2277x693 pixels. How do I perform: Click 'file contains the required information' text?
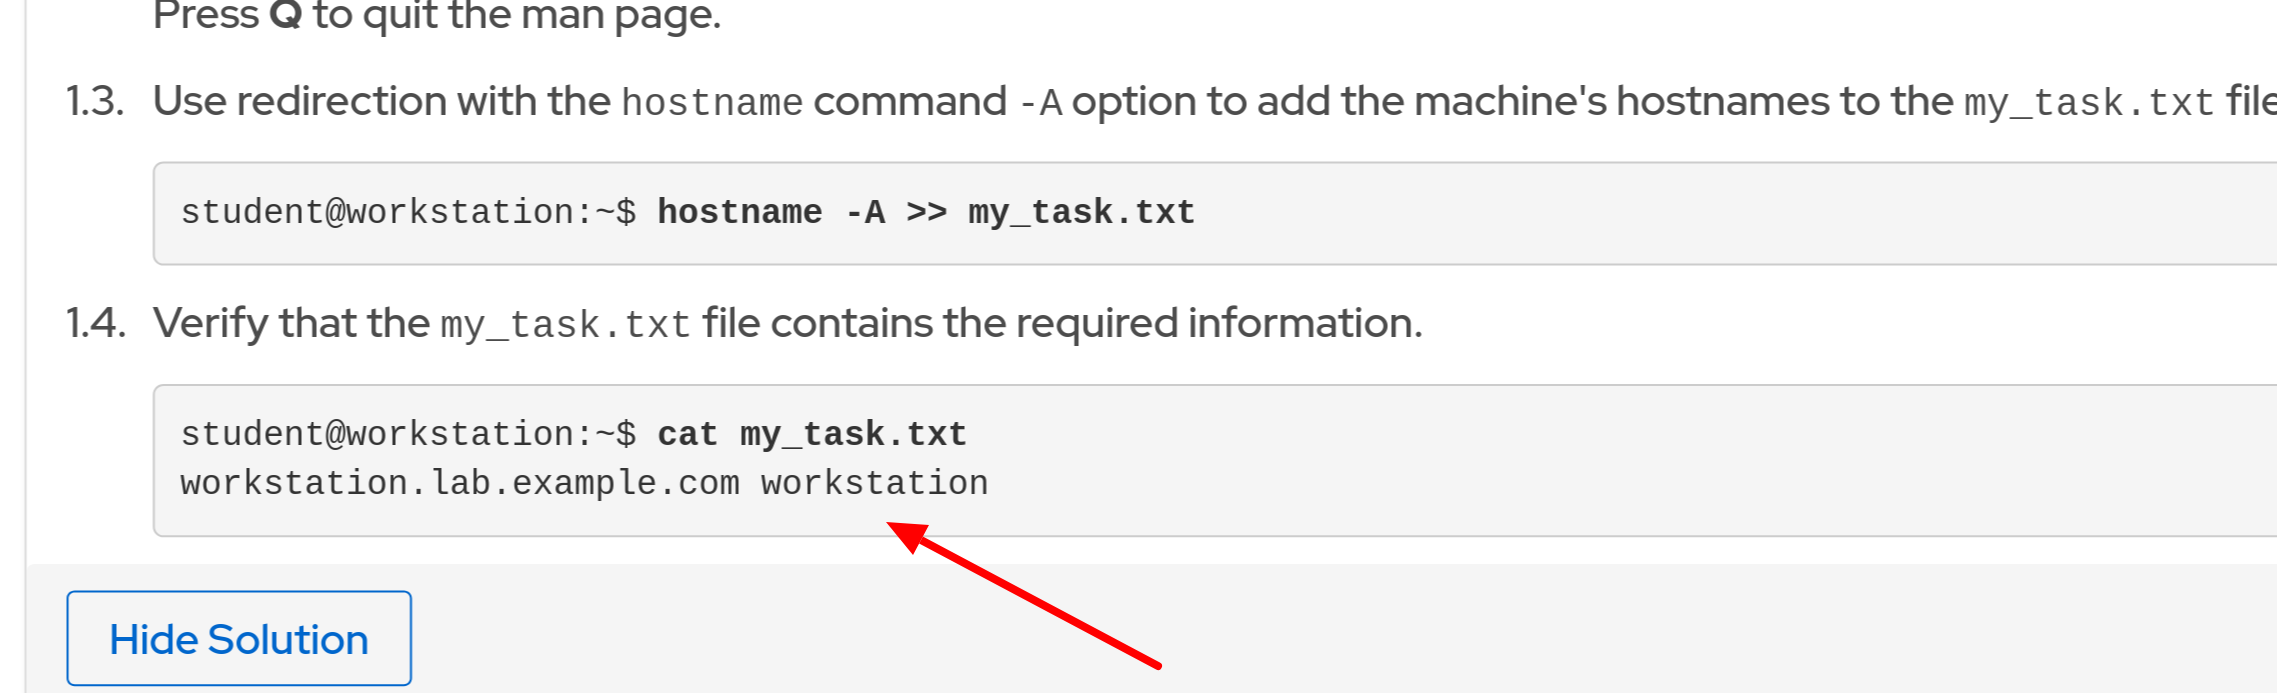[x=1062, y=324]
